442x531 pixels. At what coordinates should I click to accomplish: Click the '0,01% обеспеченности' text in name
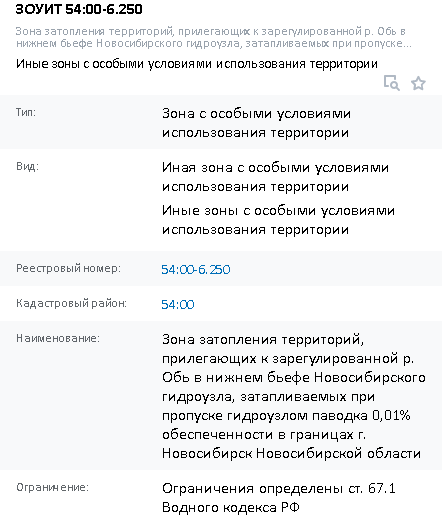(286, 425)
